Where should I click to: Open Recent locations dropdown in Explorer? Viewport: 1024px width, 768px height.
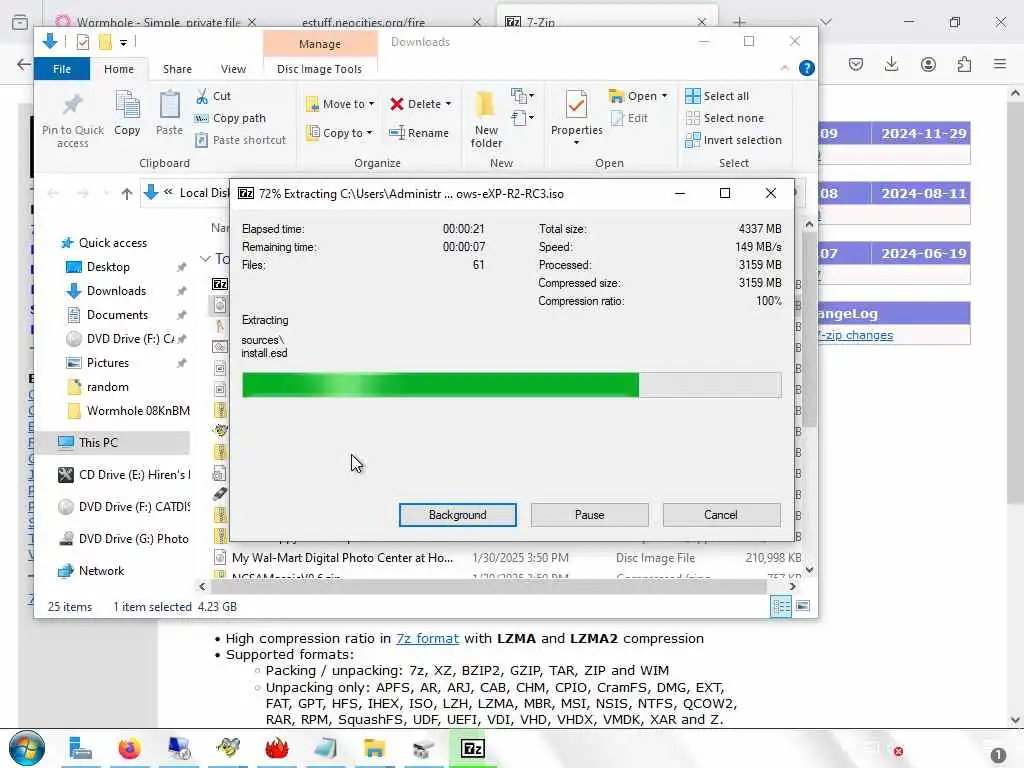pyautogui.click(x=106, y=193)
